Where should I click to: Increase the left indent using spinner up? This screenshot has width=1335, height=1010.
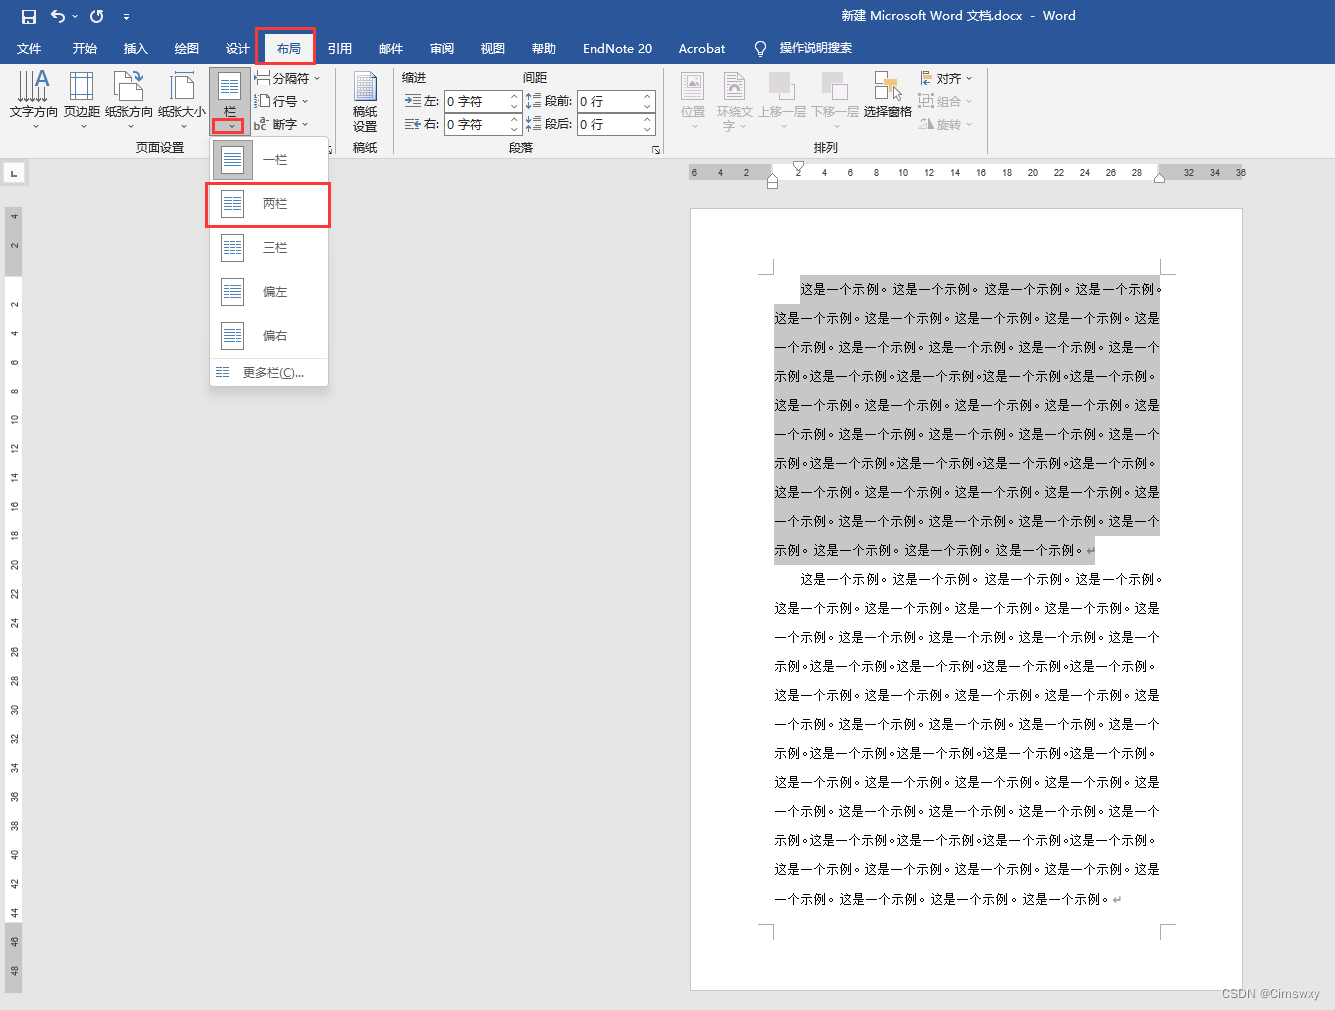click(x=515, y=97)
